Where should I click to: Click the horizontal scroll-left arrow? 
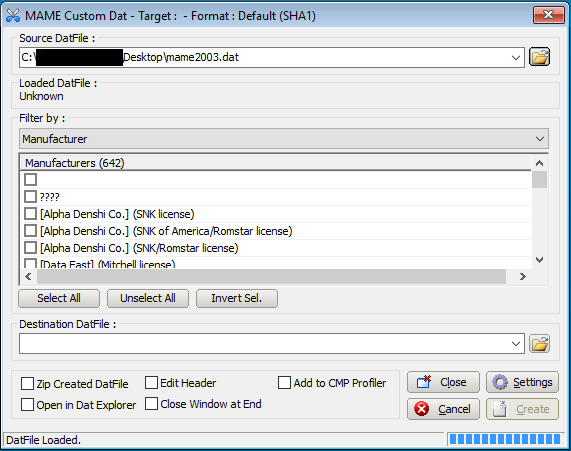click(x=28, y=277)
